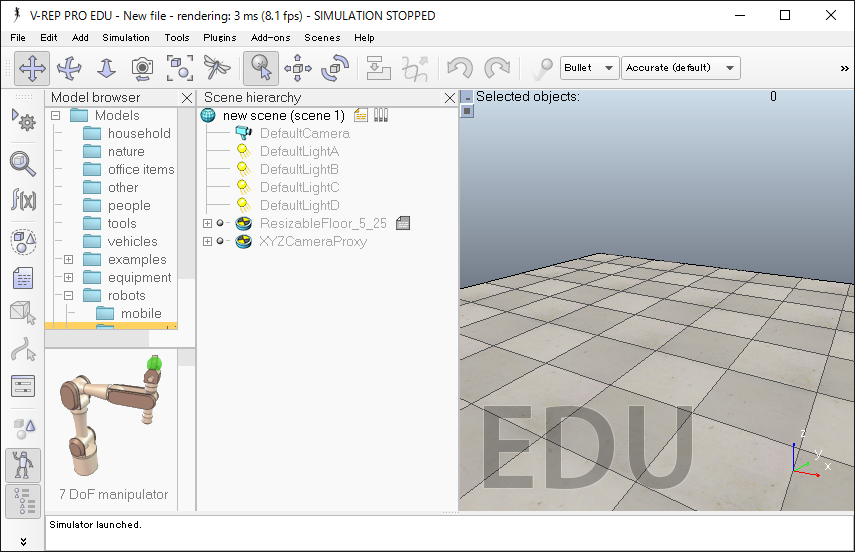Click the dragonfly camera fly tool
Image resolution: width=855 pixels, height=552 pixels.
pos(216,68)
